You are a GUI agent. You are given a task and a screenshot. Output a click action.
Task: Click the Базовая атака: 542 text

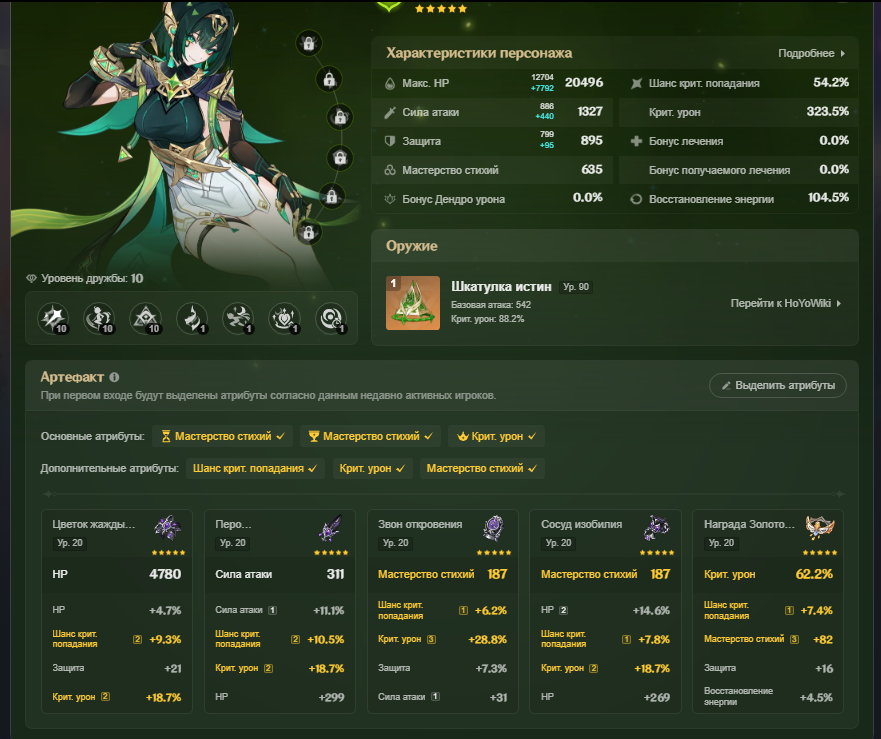[x=491, y=305]
